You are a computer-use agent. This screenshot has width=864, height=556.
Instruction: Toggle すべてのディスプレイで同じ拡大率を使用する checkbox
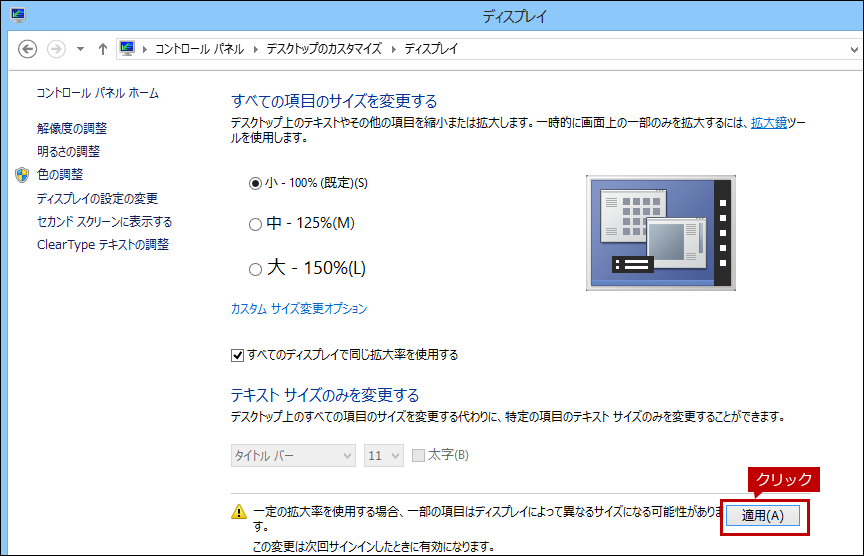[237, 355]
